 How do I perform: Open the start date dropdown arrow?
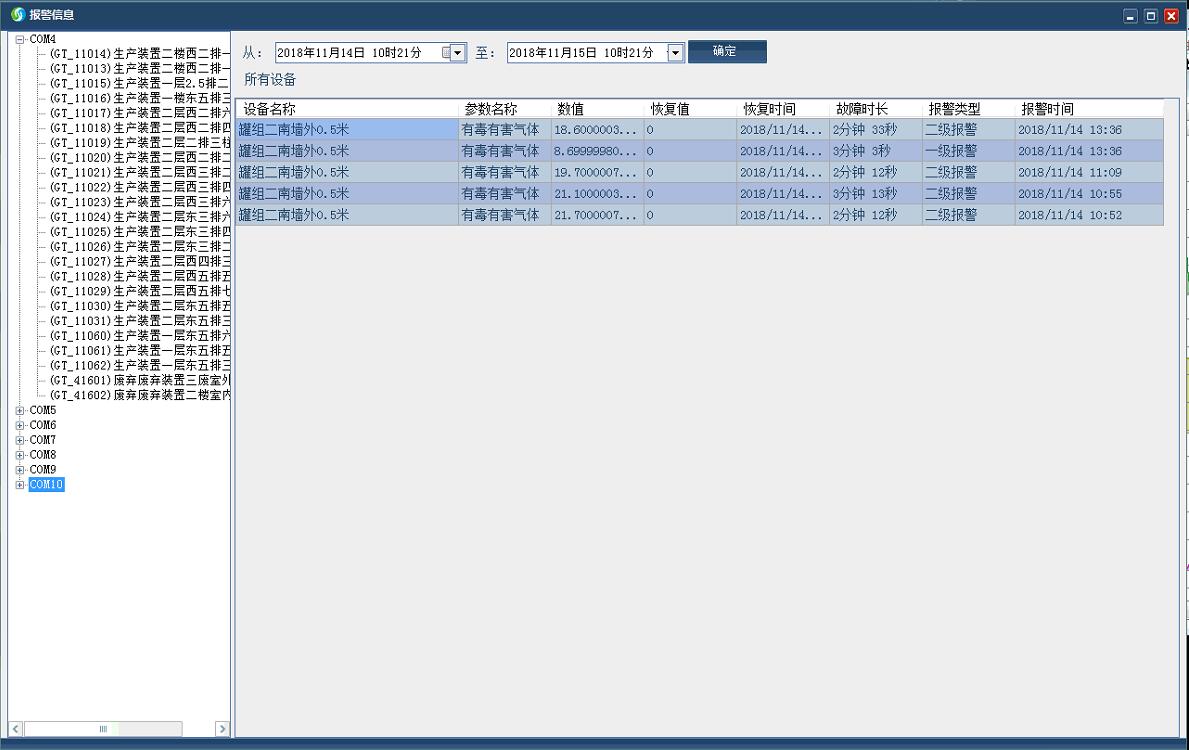(x=458, y=53)
